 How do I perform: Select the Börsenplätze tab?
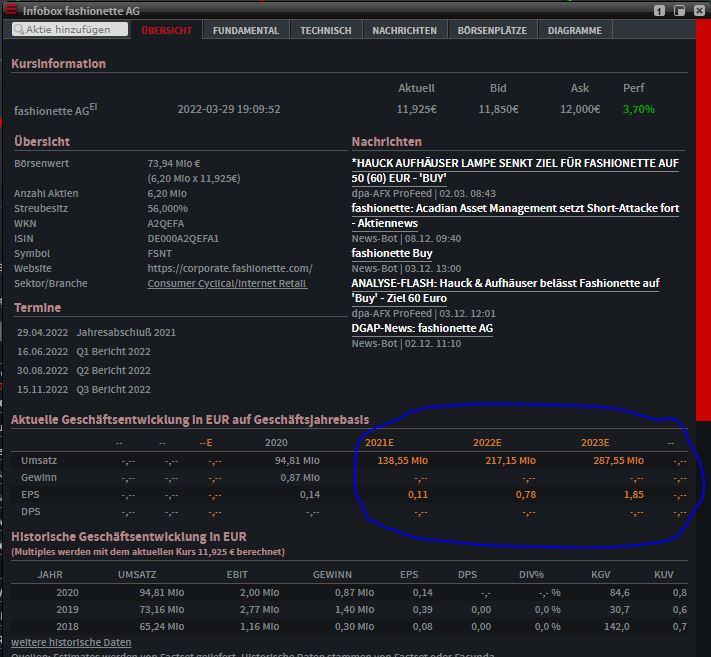point(492,30)
